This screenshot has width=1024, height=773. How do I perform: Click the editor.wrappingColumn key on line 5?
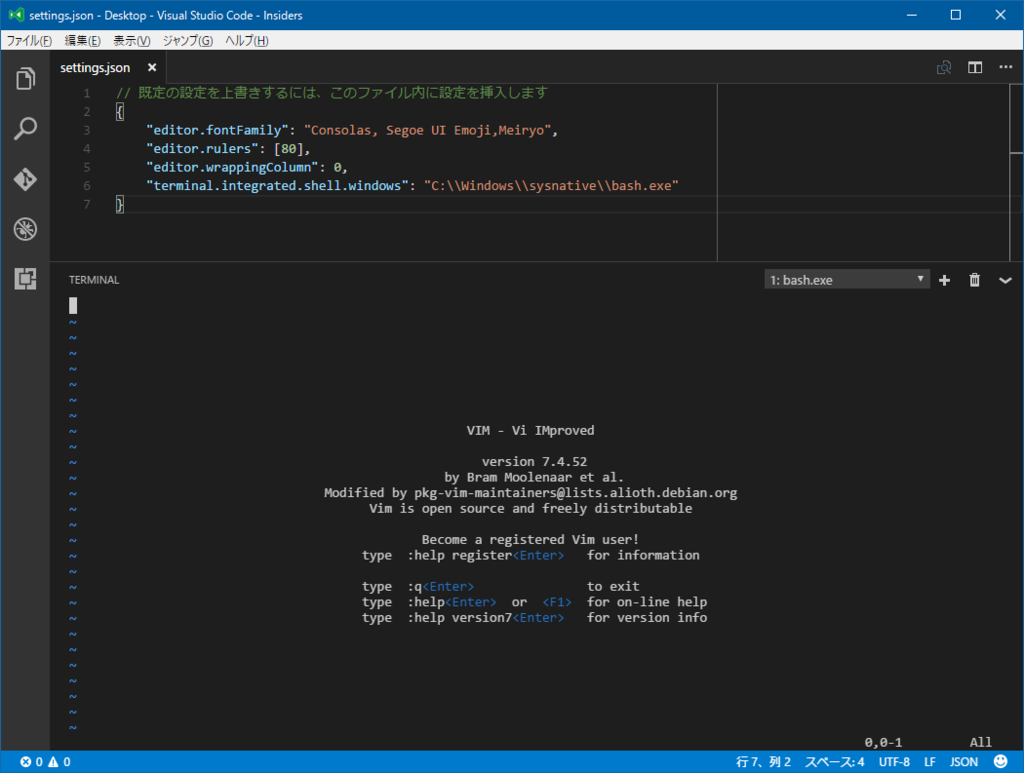(232, 167)
